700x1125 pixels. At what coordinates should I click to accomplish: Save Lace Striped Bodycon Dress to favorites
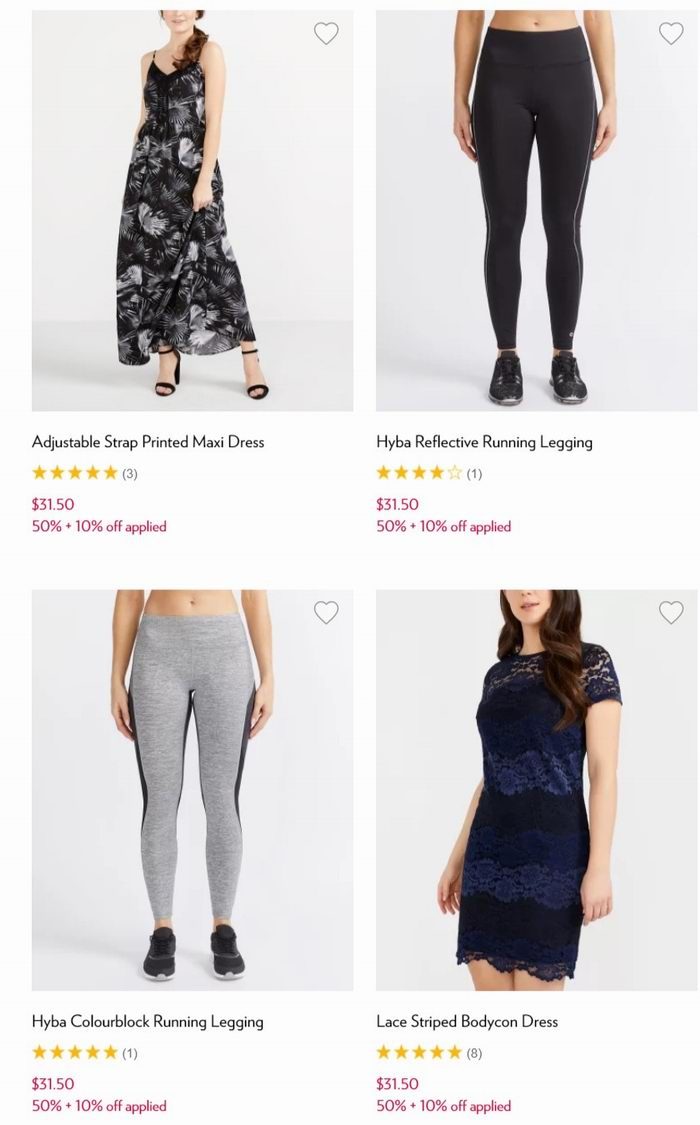(671, 612)
